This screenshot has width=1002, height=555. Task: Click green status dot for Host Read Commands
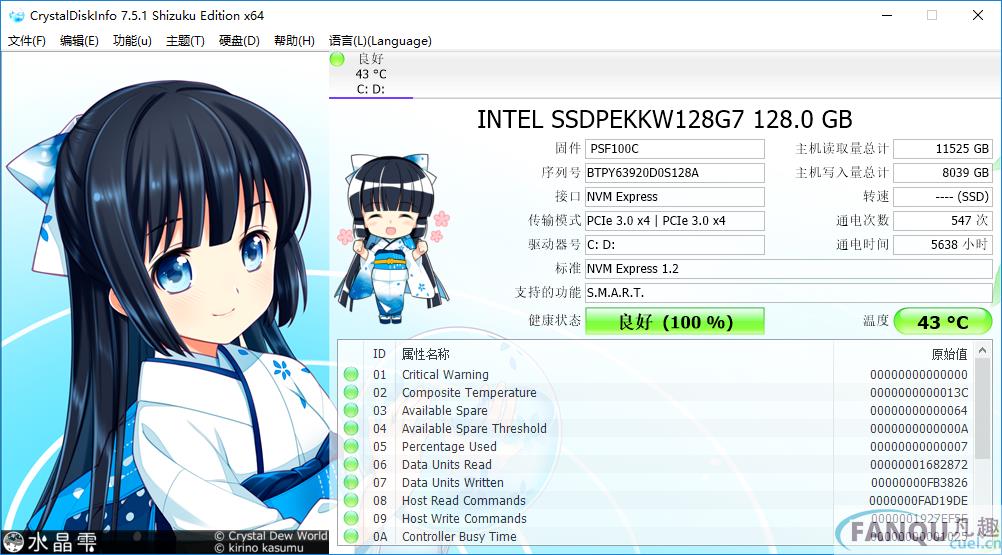(351, 500)
